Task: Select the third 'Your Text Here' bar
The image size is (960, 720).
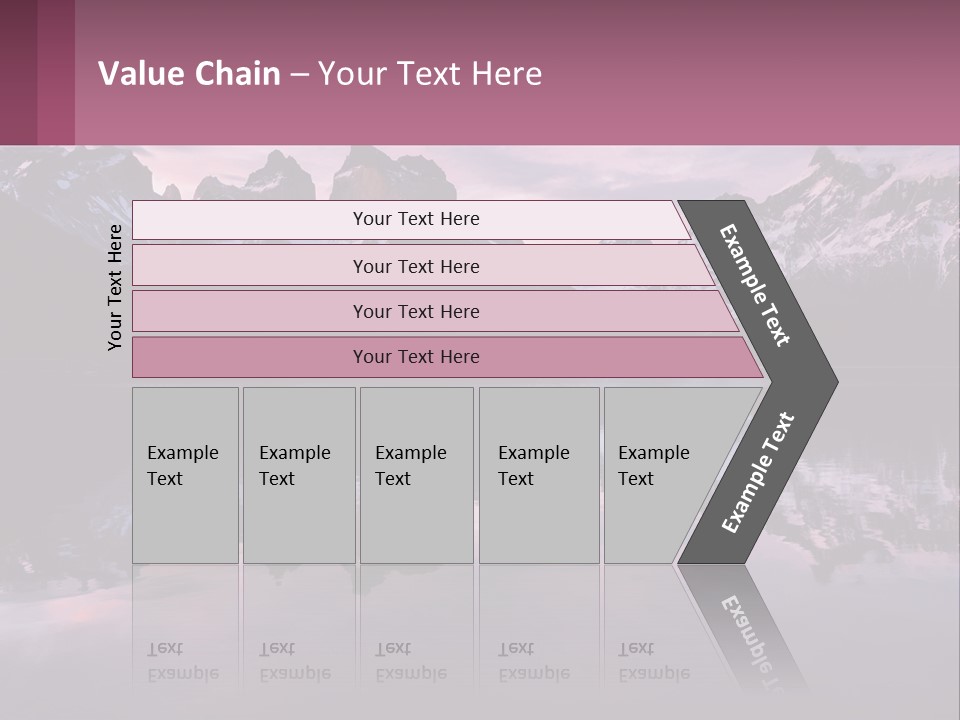Action: click(435, 311)
